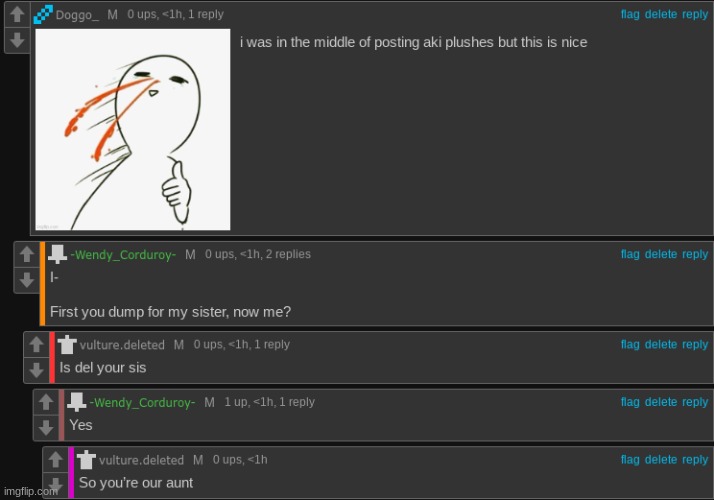The height and width of the screenshot is (500, 714).
Task: Upvote the 'Yes' comment by -Wendy_Corduroy-
Action: (46, 402)
